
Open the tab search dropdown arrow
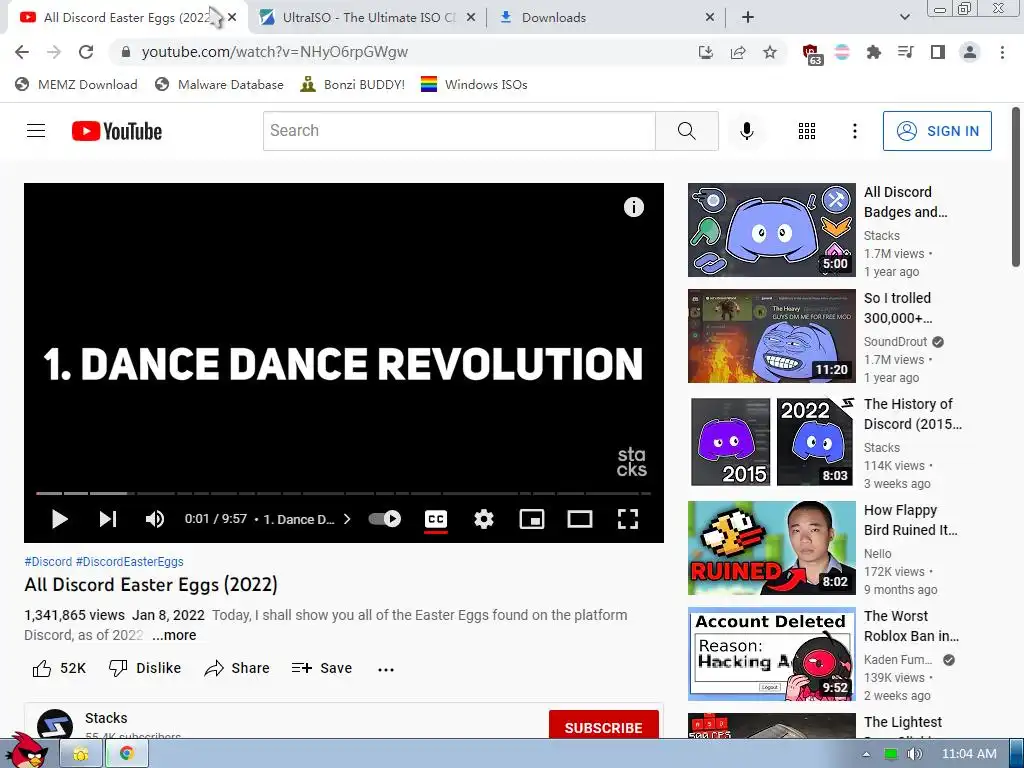click(x=904, y=17)
